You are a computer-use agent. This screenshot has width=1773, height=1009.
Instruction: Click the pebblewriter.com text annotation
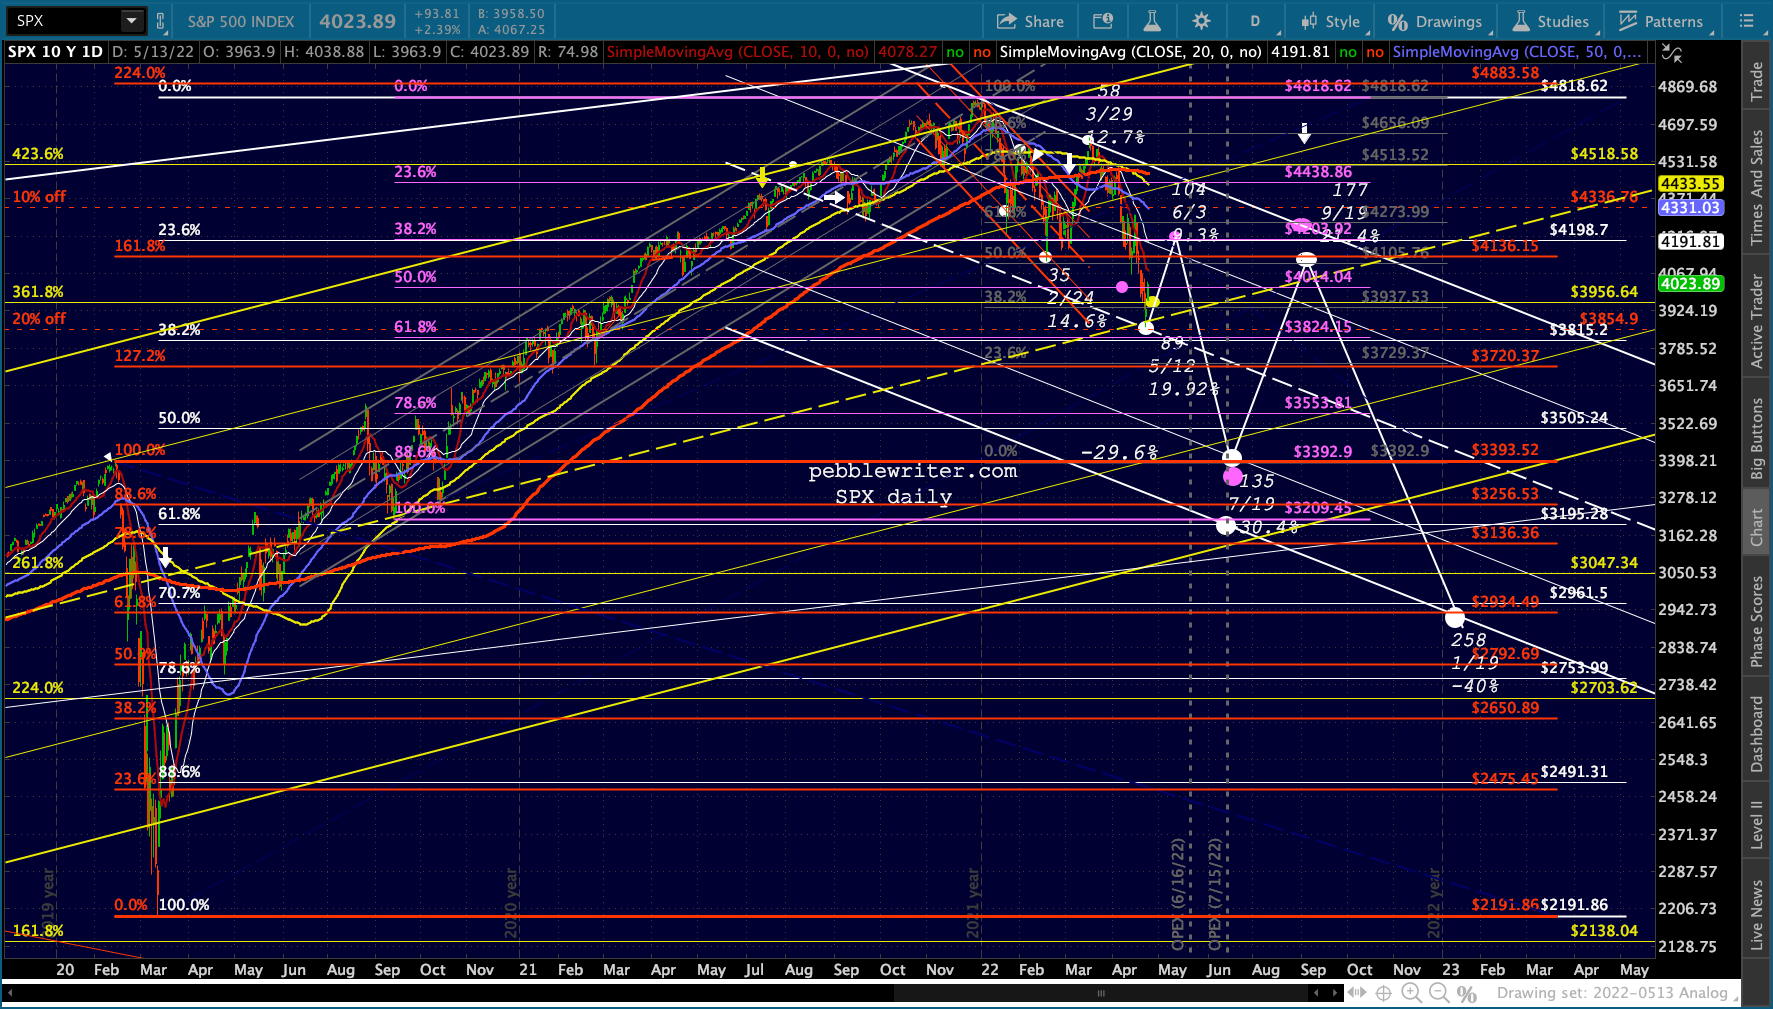click(912, 471)
